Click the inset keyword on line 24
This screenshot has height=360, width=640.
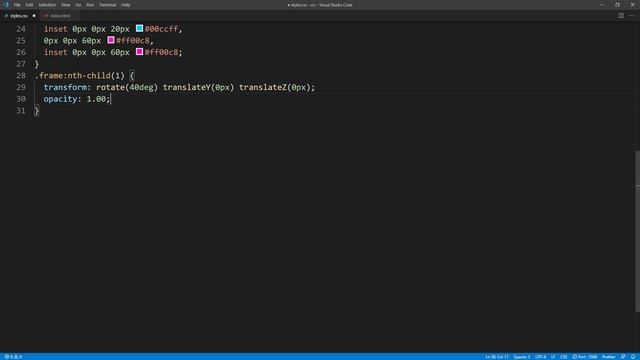[56, 29]
